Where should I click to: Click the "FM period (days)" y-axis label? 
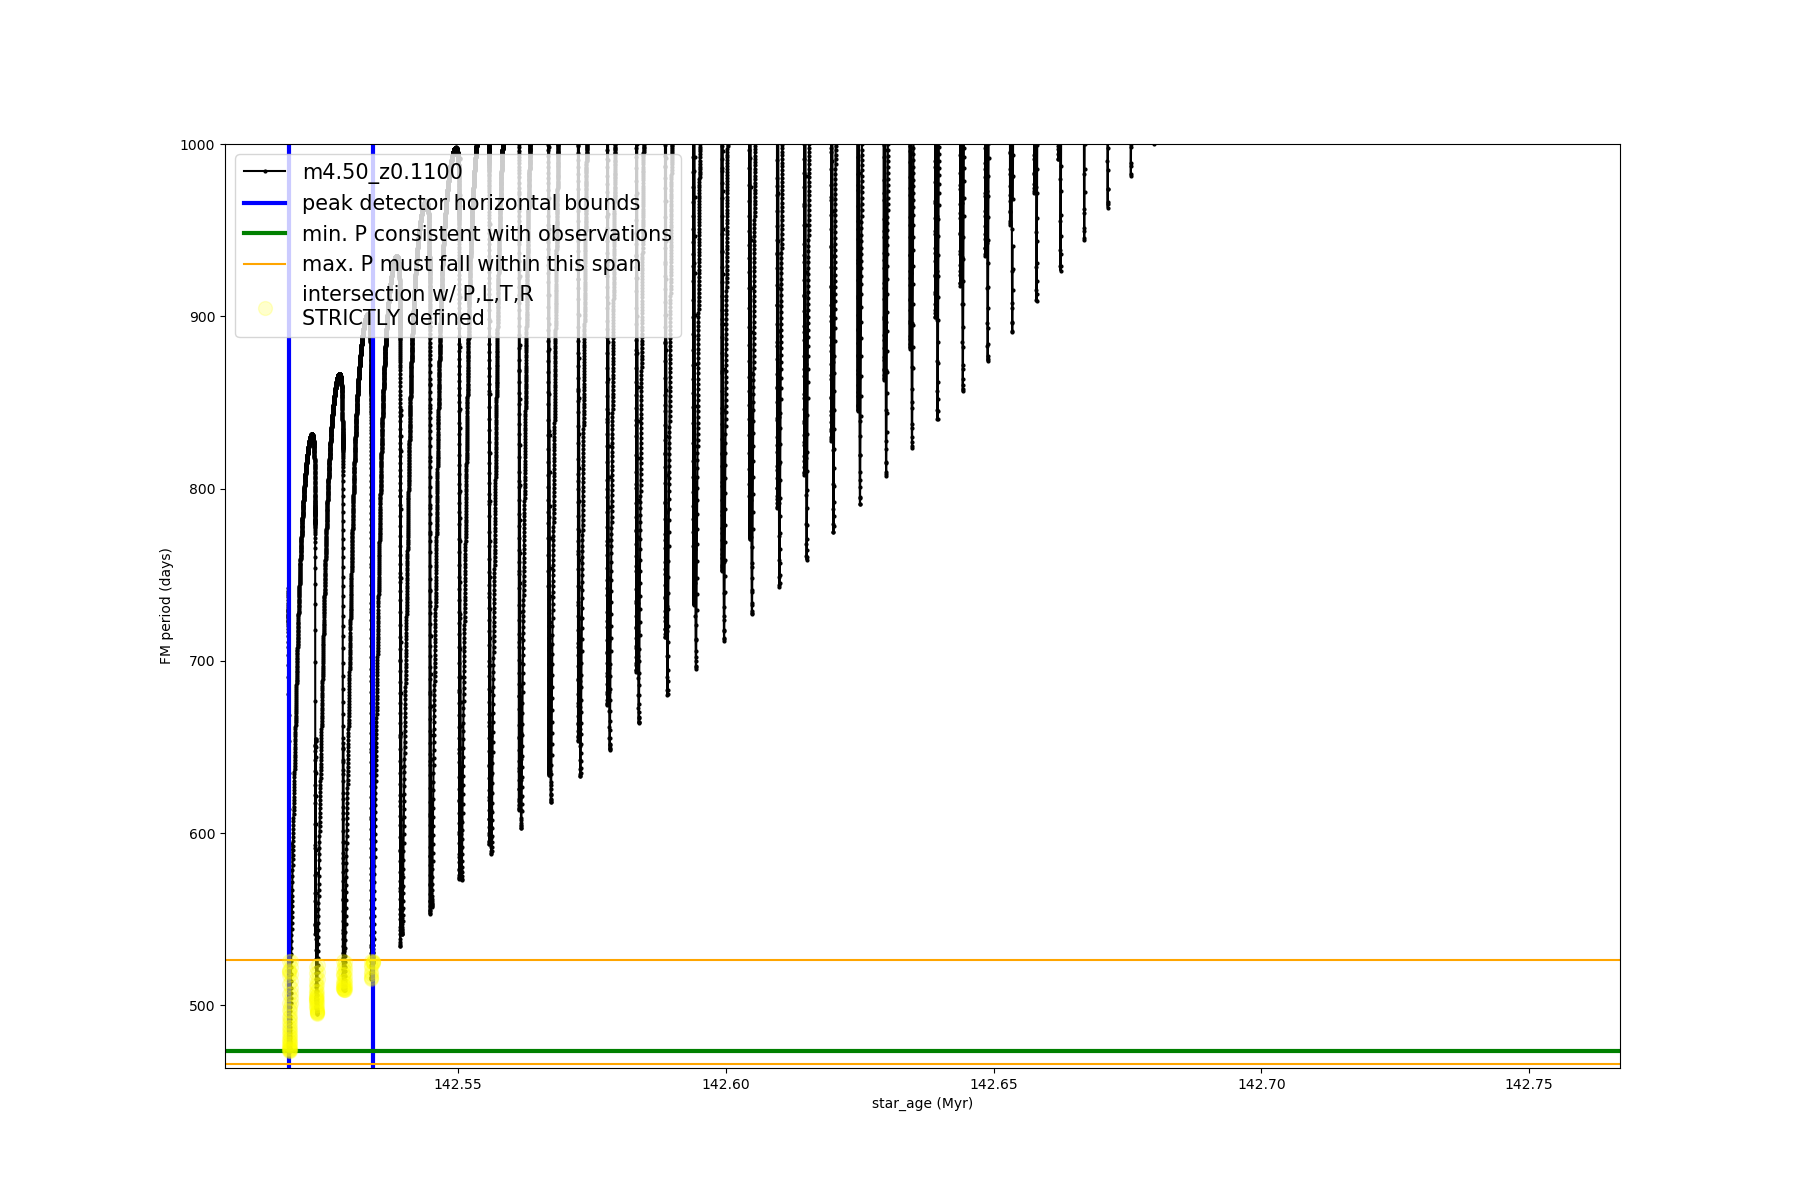coord(166,606)
